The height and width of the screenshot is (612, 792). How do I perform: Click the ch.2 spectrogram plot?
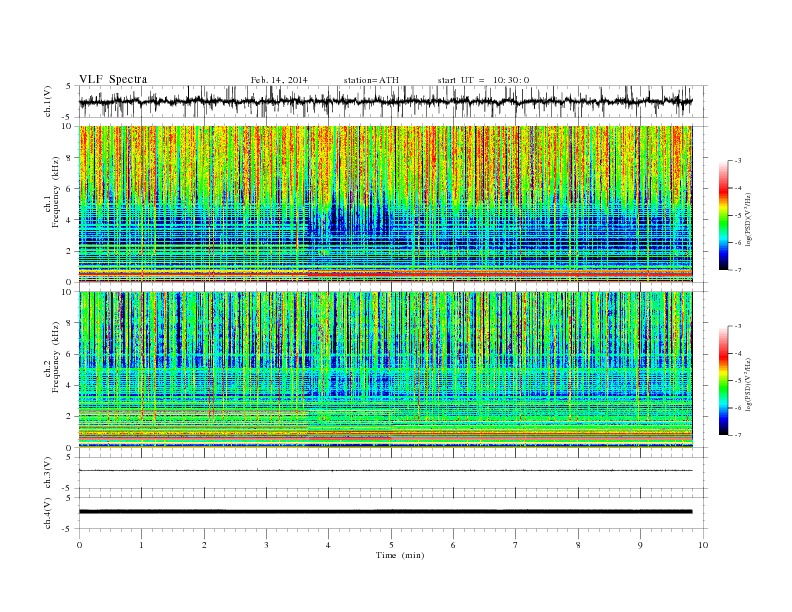[385, 370]
